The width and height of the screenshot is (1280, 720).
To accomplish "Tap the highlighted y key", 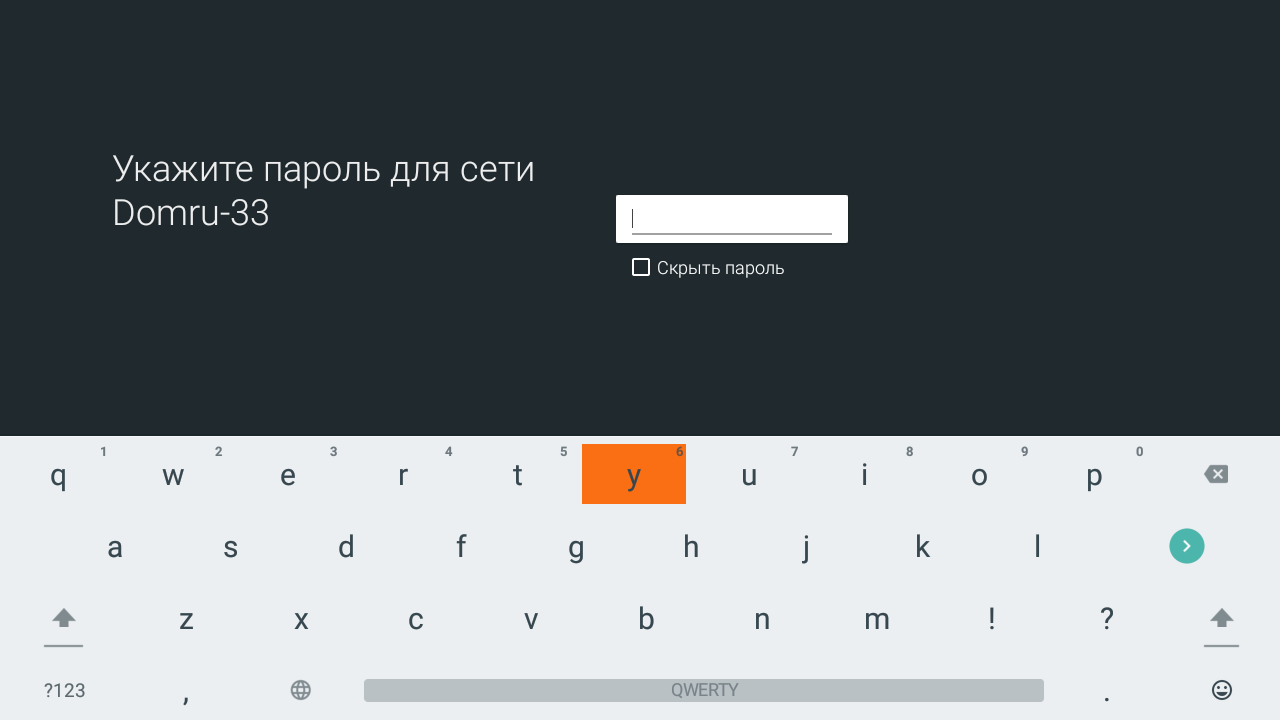I will click(x=634, y=474).
